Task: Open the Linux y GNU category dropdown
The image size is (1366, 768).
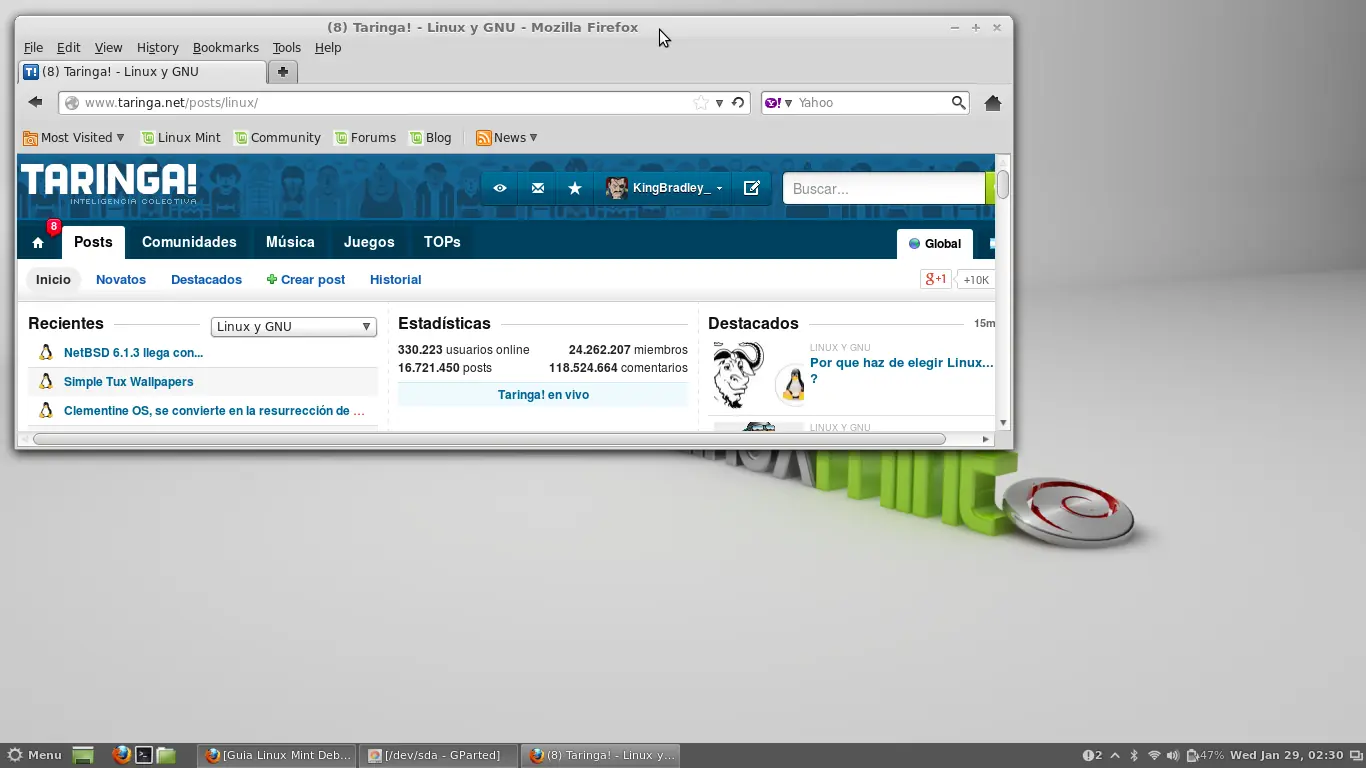Action: click(x=294, y=327)
